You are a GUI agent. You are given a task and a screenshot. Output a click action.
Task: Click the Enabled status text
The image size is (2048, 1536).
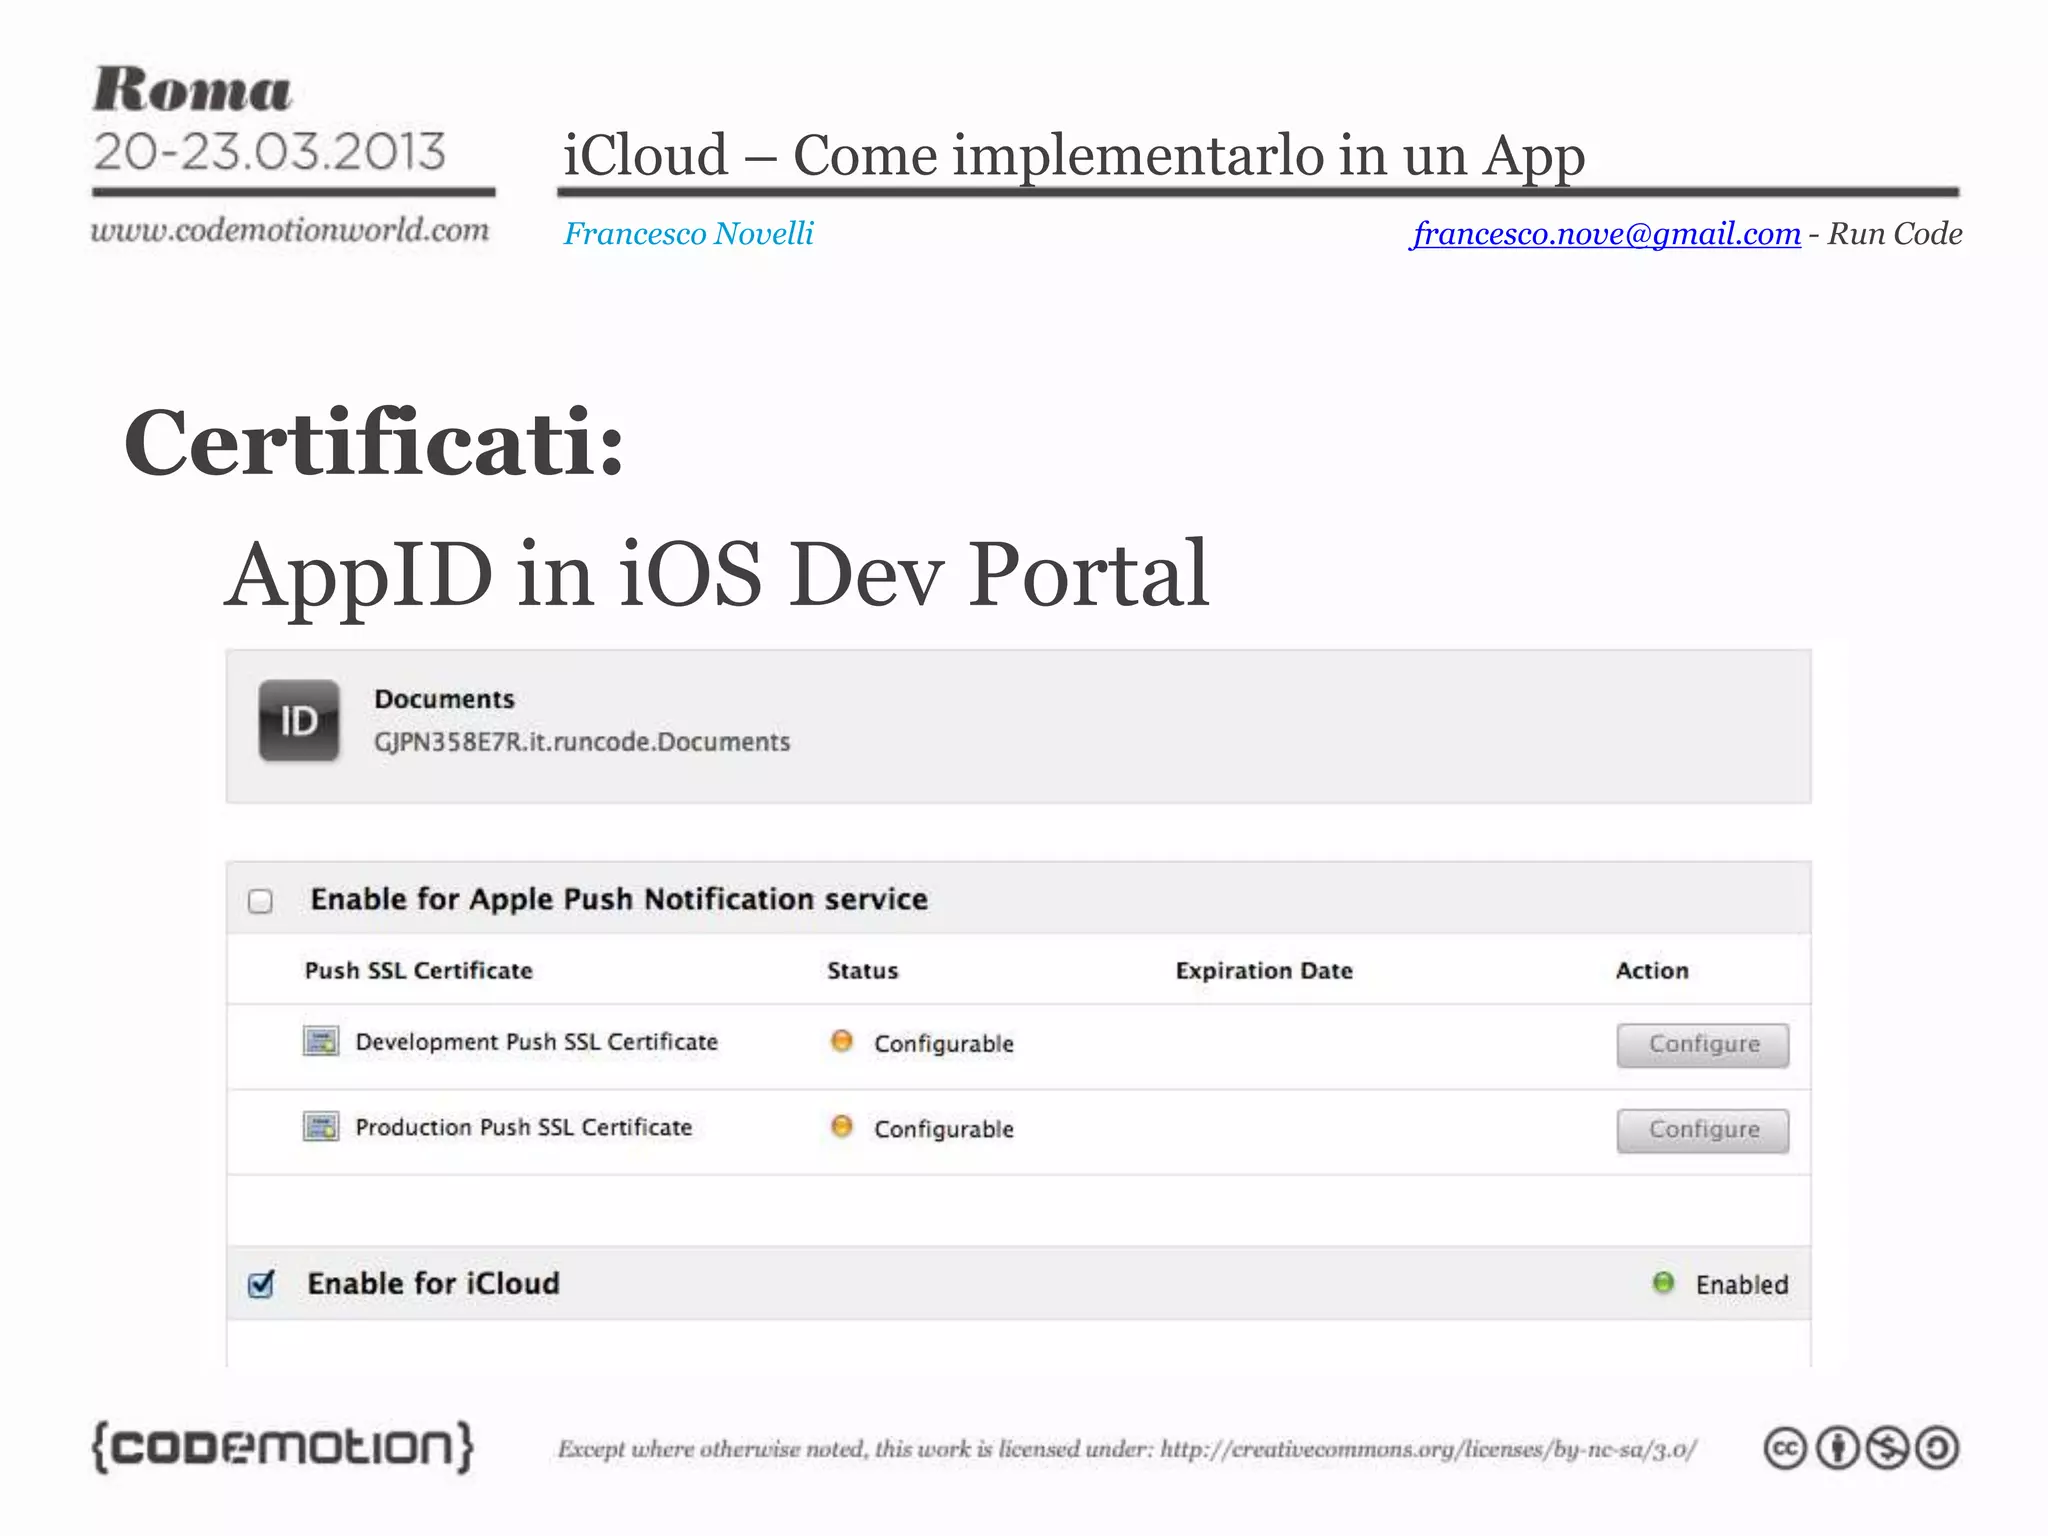pyautogui.click(x=1742, y=1284)
